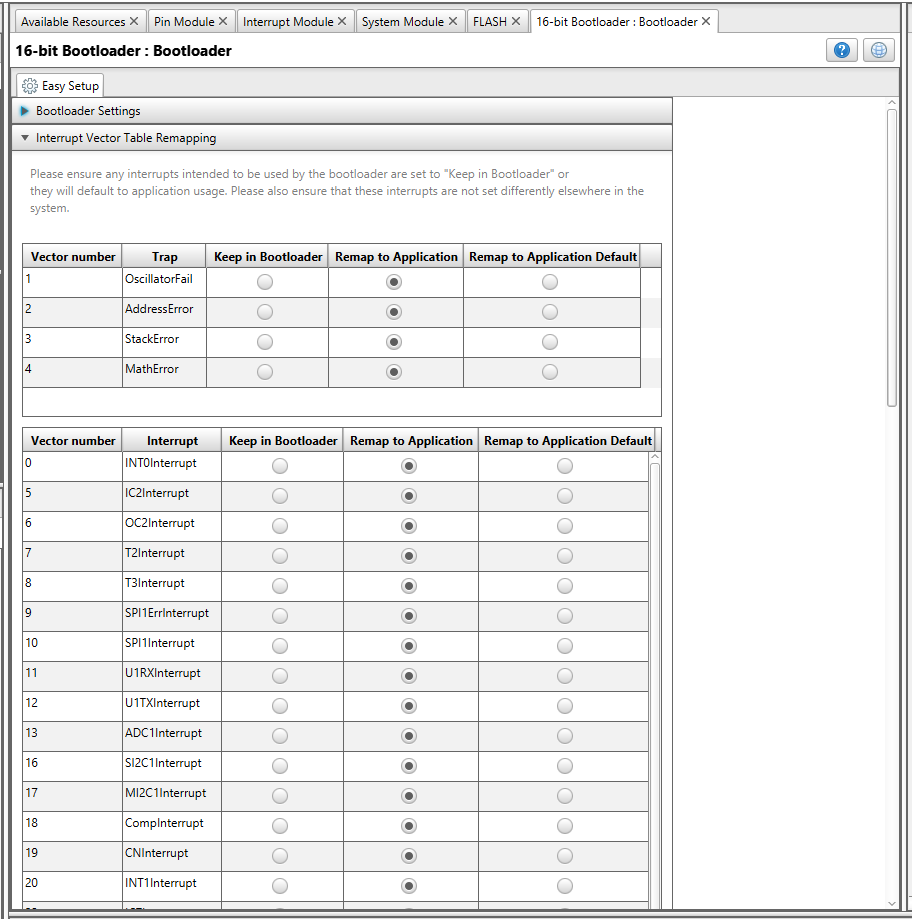Click the main panel vertical scrollbar thumb
Image resolution: width=912 pixels, height=919 pixels.
tap(892, 258)
